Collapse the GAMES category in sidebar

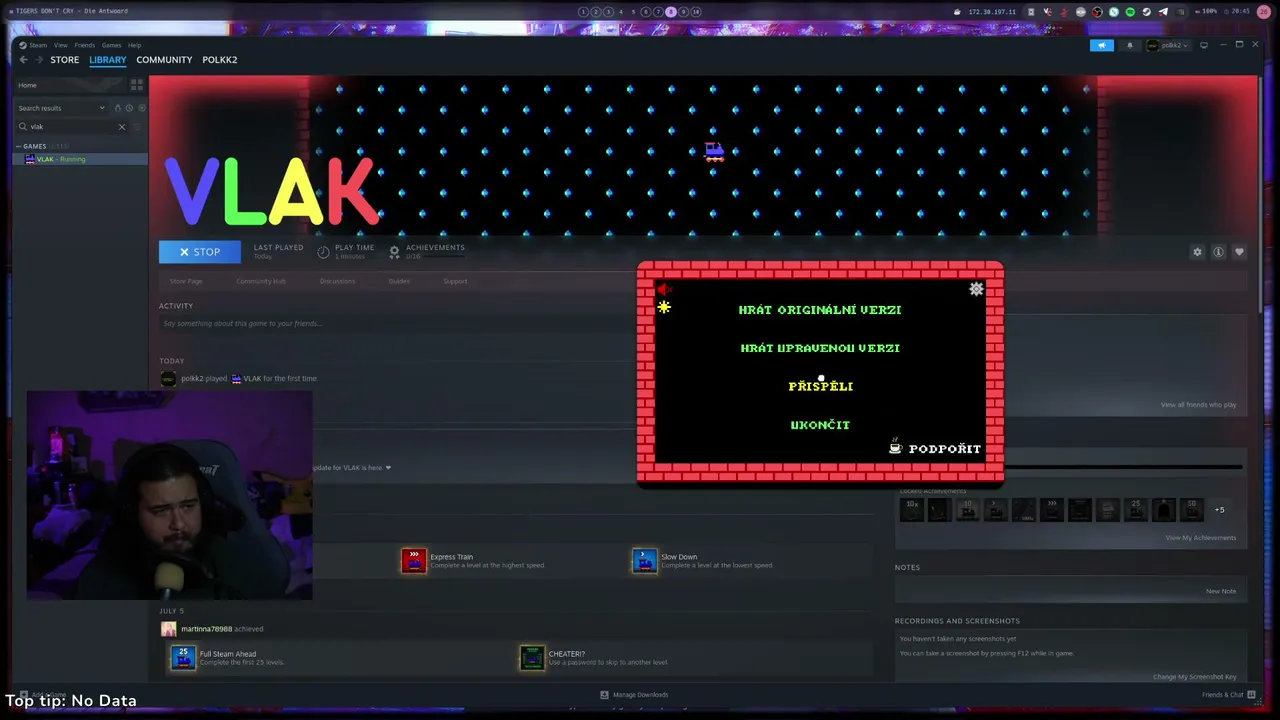point(17,146)
